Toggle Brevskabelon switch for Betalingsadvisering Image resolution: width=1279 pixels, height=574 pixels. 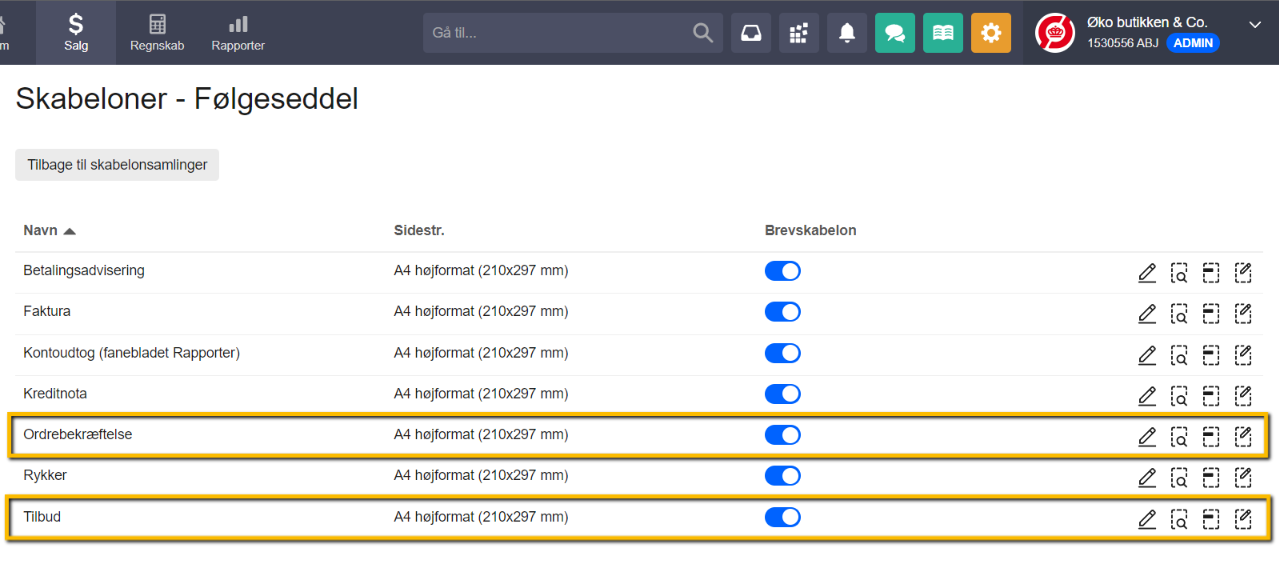[783, 271]
